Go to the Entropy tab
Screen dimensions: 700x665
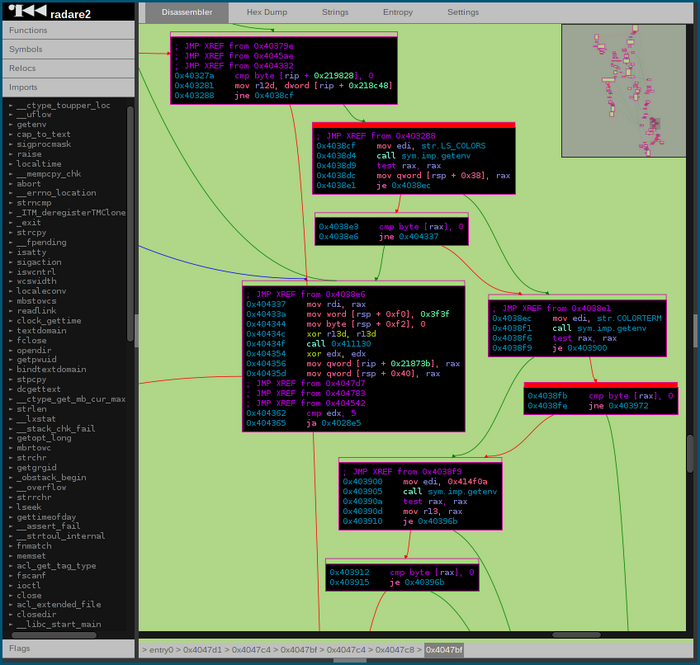(397, 12)
